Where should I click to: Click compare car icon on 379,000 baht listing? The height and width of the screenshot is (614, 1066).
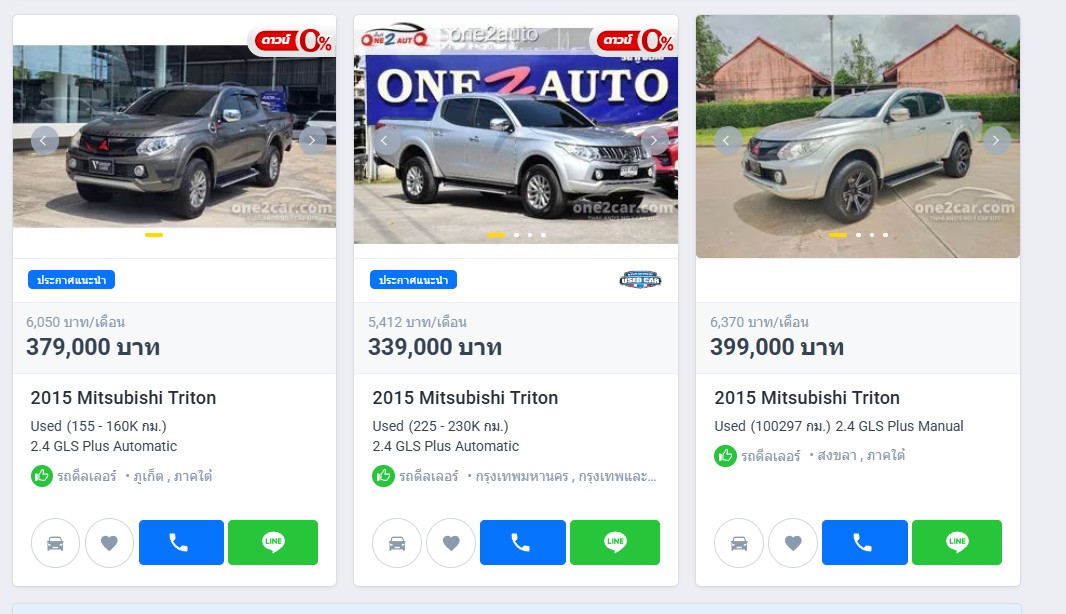pos(55,543)
